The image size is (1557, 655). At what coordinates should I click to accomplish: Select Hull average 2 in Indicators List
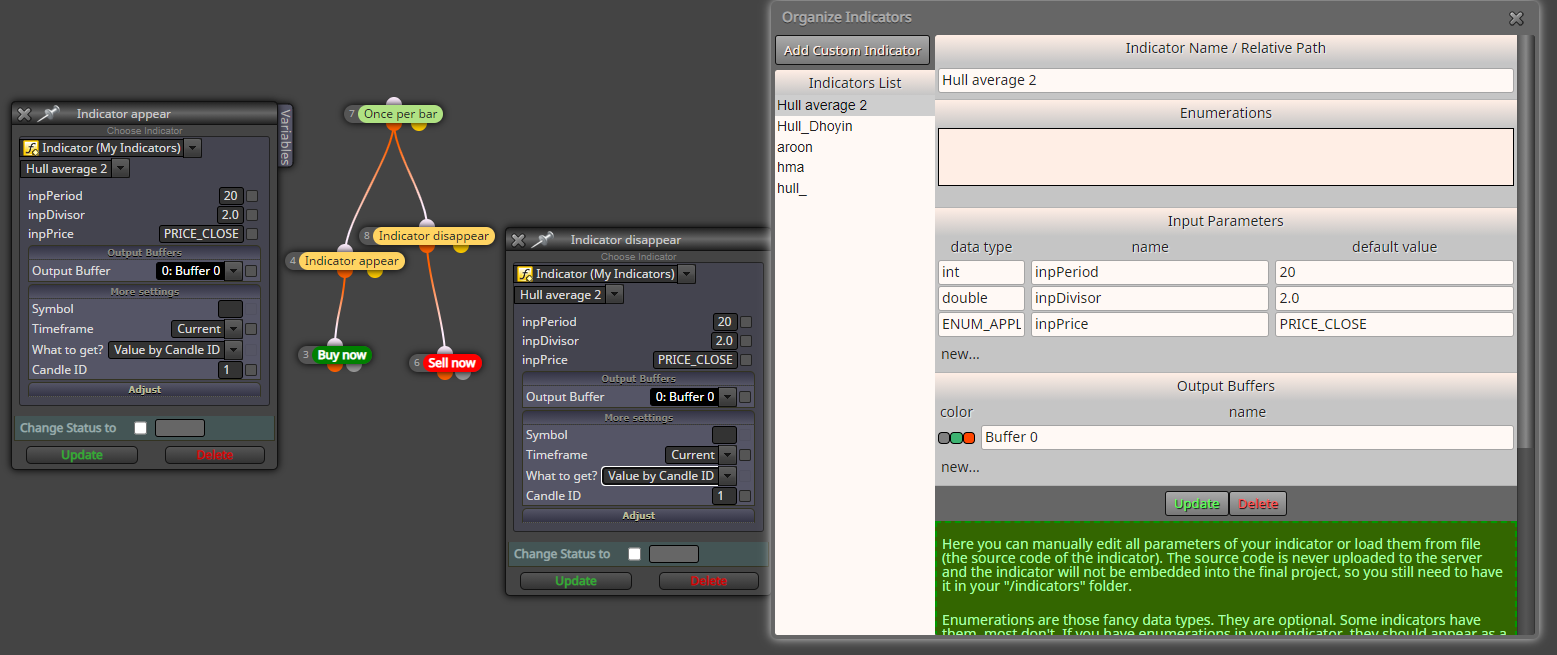pyautogui.click(x=855, y=105)
